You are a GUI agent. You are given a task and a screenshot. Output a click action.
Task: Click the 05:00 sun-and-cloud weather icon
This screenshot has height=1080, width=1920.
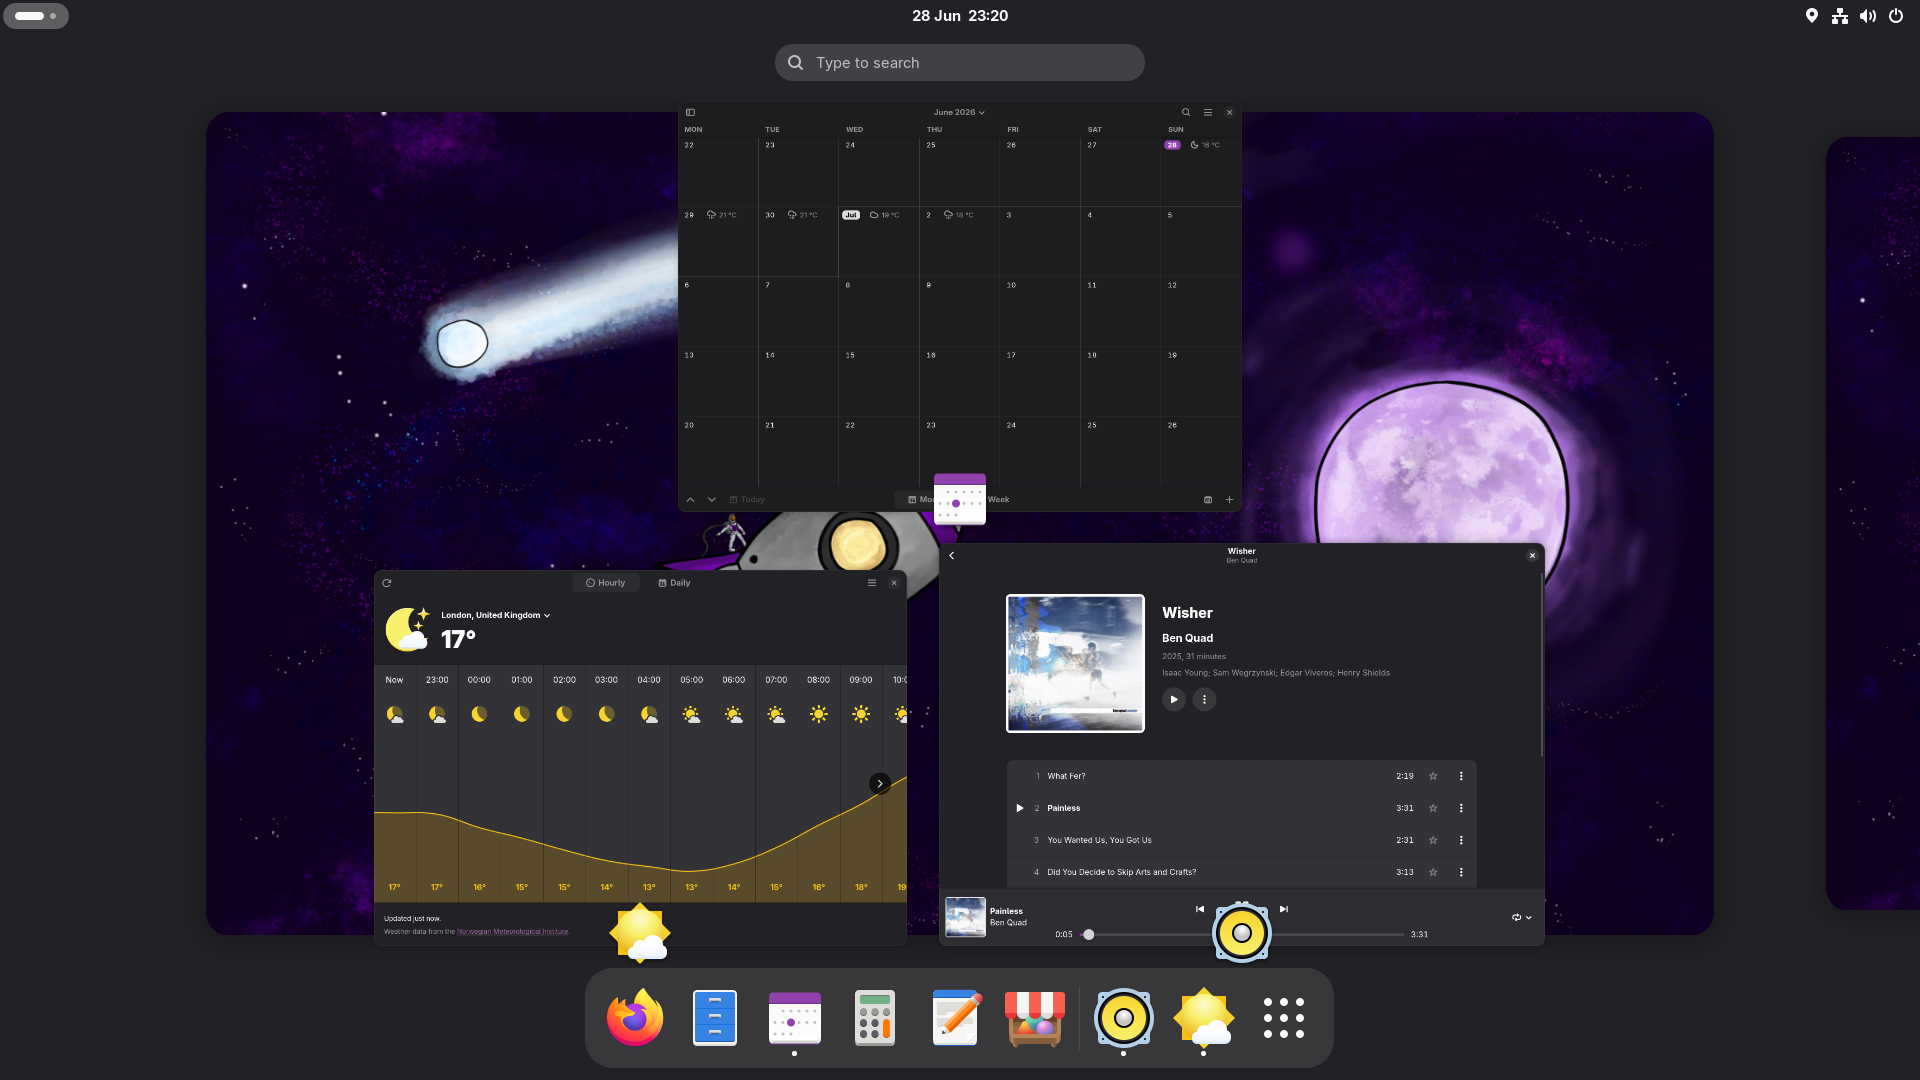click(691, 714)
